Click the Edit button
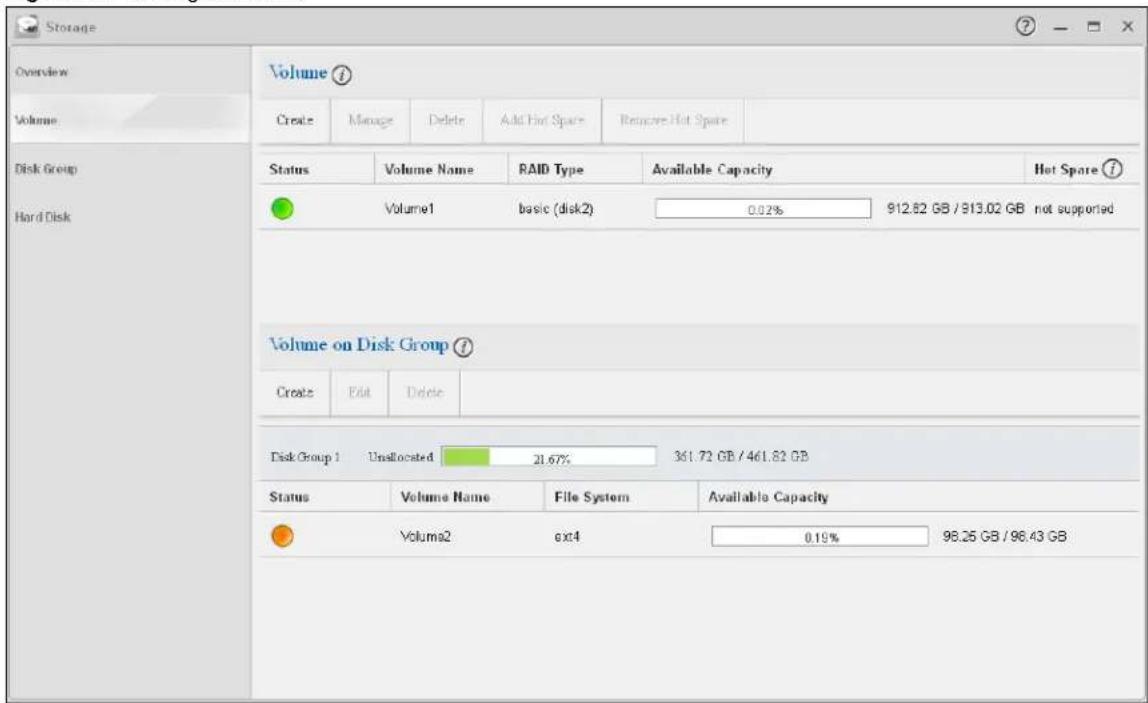This screenshot has width=1148, height=703. (359, 393)
